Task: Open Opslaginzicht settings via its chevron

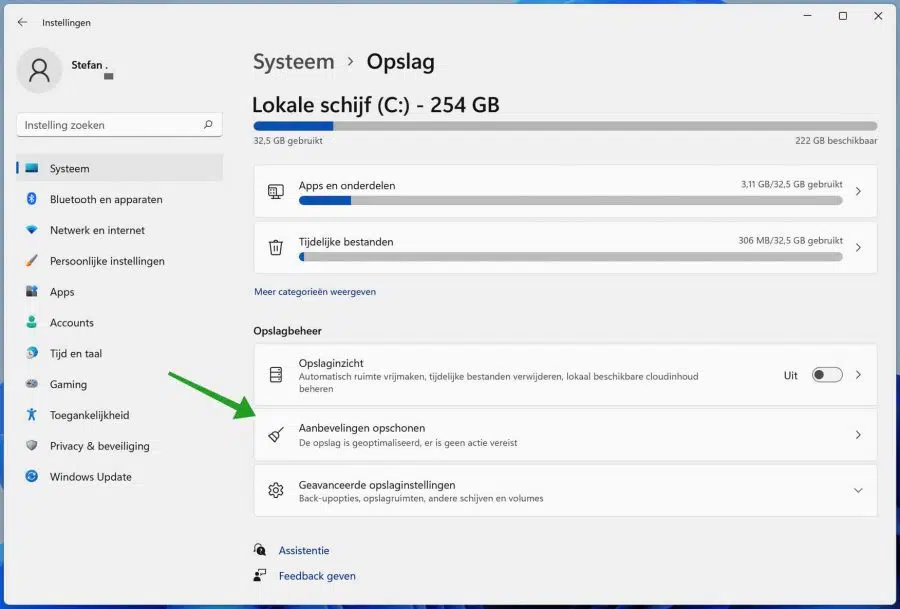Action: [x=858, y=375]
